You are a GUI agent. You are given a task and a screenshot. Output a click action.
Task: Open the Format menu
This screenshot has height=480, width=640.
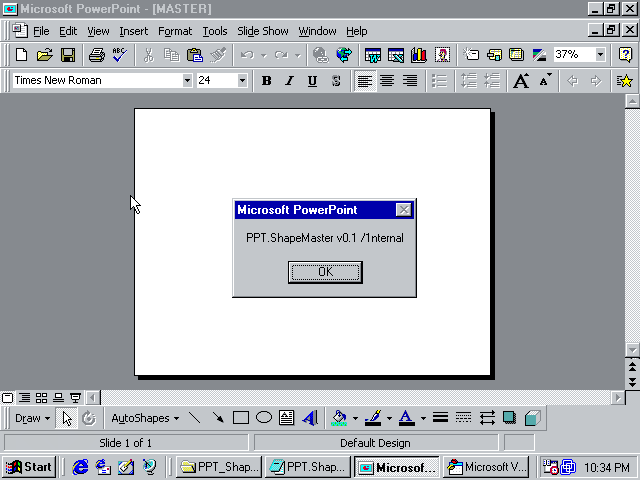click(175, 31)
